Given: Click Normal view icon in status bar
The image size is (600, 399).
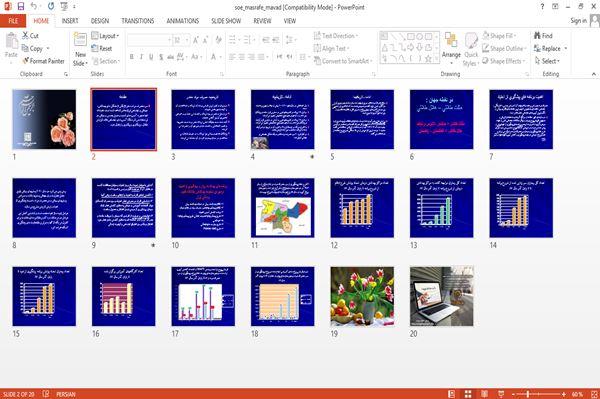Looking at the screenshot, I should 451,394.
